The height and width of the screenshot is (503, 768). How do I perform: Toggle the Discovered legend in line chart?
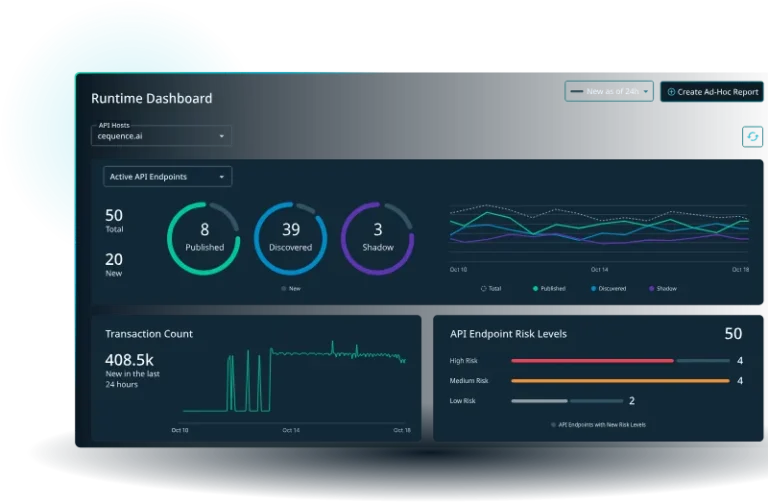click(608, 288)
